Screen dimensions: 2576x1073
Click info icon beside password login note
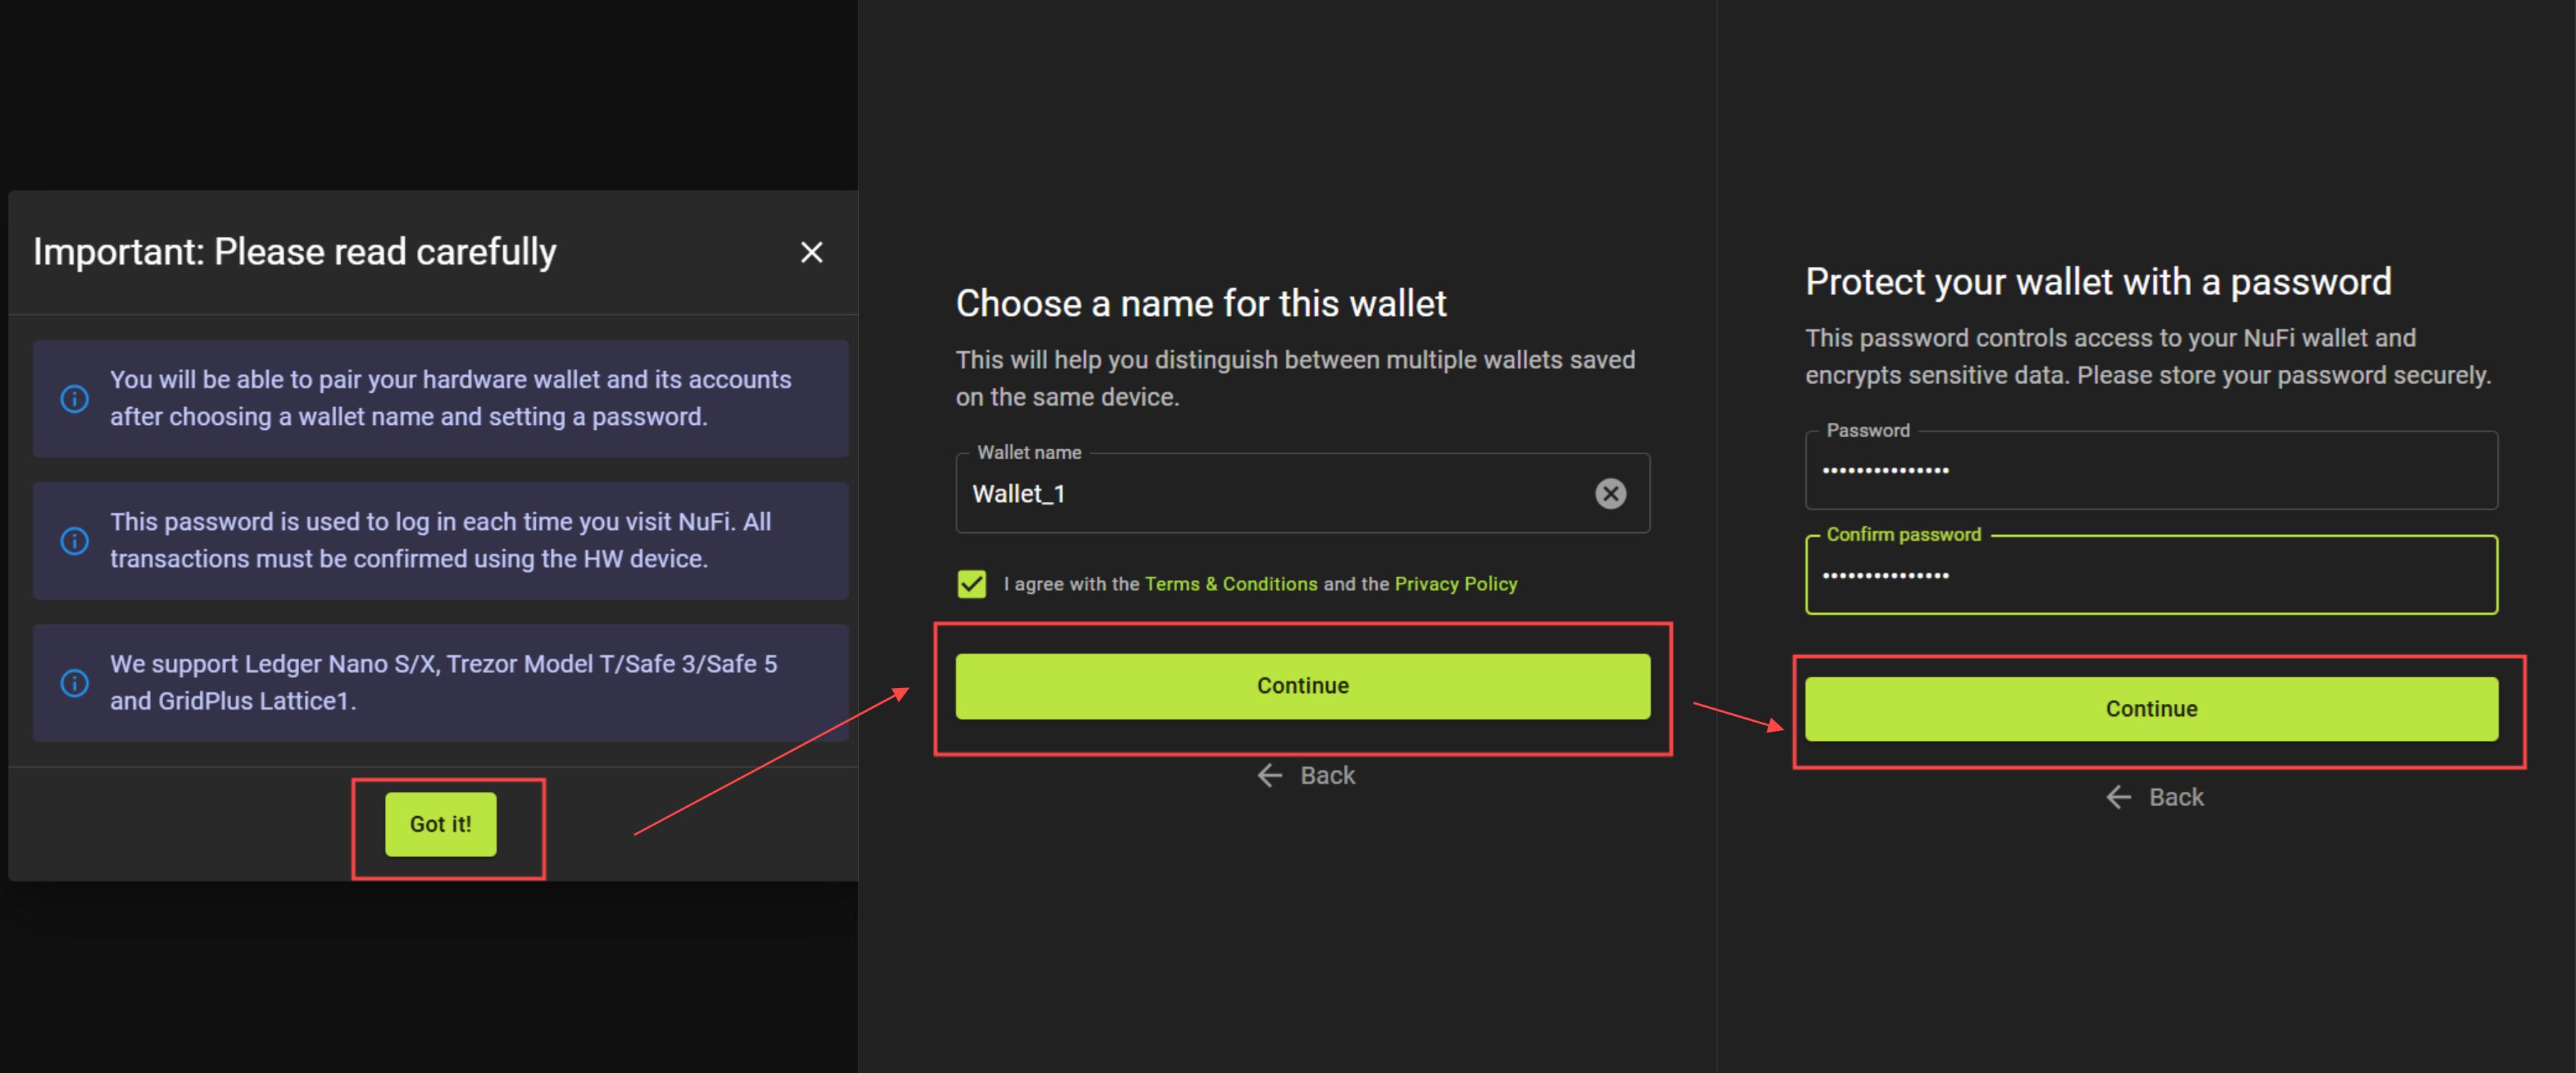[x=75, y=541]
